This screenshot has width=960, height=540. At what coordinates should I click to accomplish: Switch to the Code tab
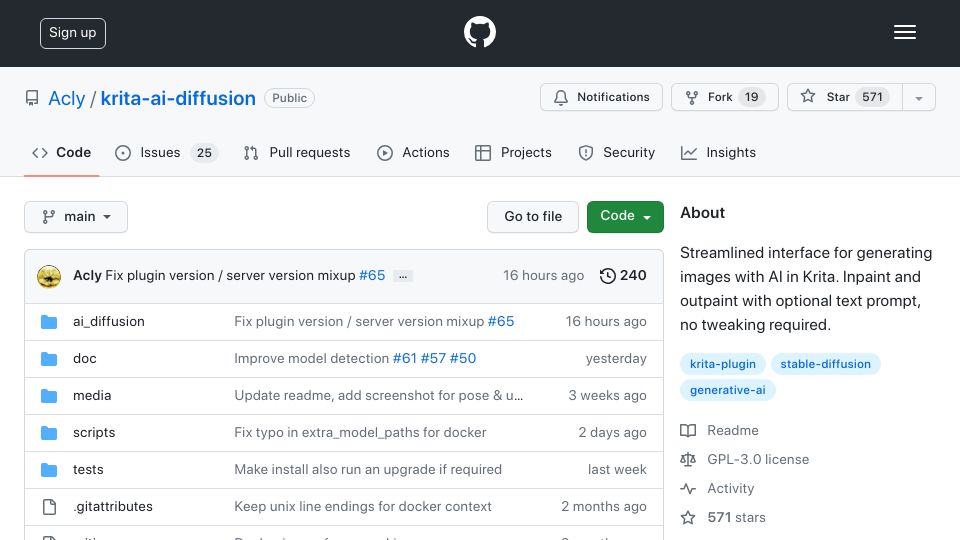pos(61,152)
